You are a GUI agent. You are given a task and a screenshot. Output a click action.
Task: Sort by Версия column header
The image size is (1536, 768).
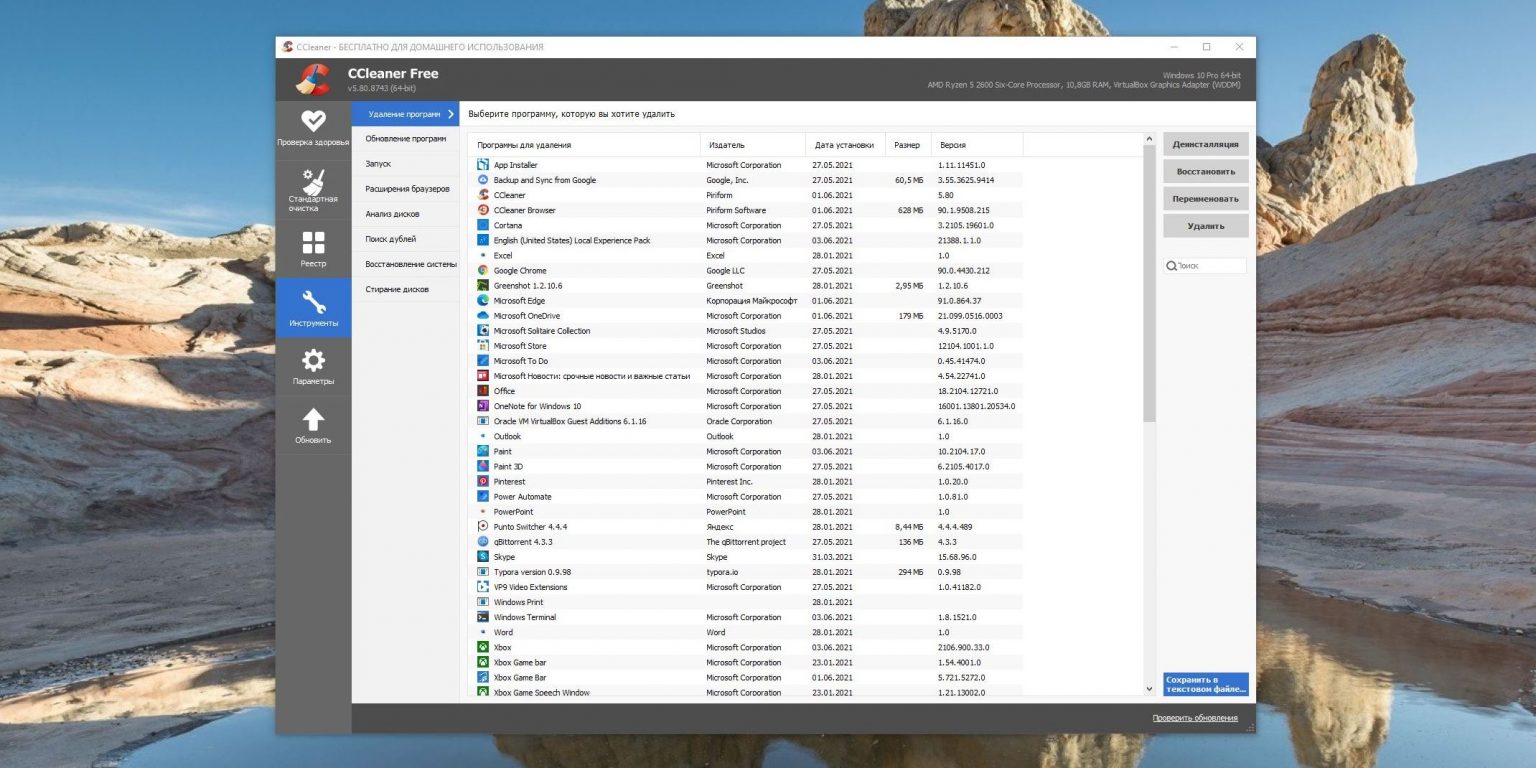tap(976, 145)
